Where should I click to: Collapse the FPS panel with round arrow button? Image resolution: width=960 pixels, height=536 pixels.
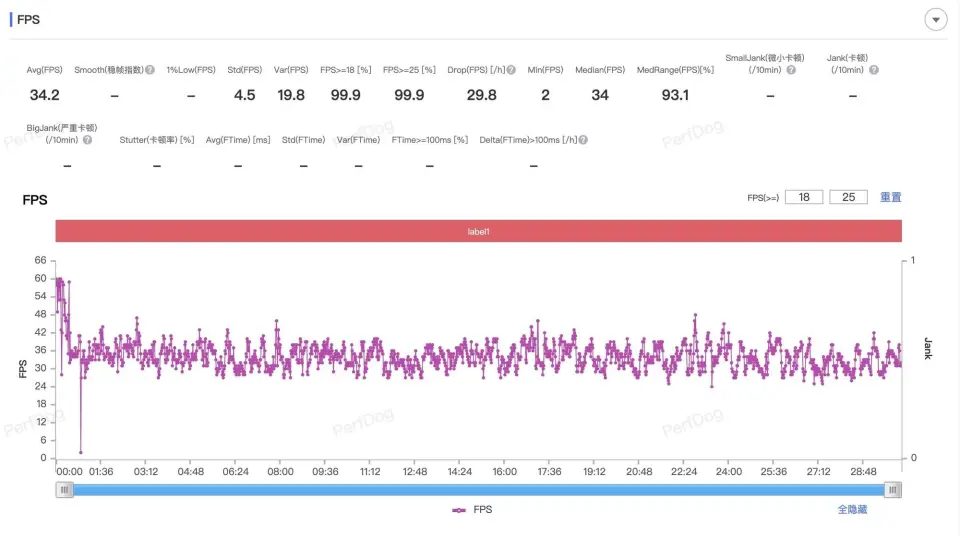pos(936,20)
